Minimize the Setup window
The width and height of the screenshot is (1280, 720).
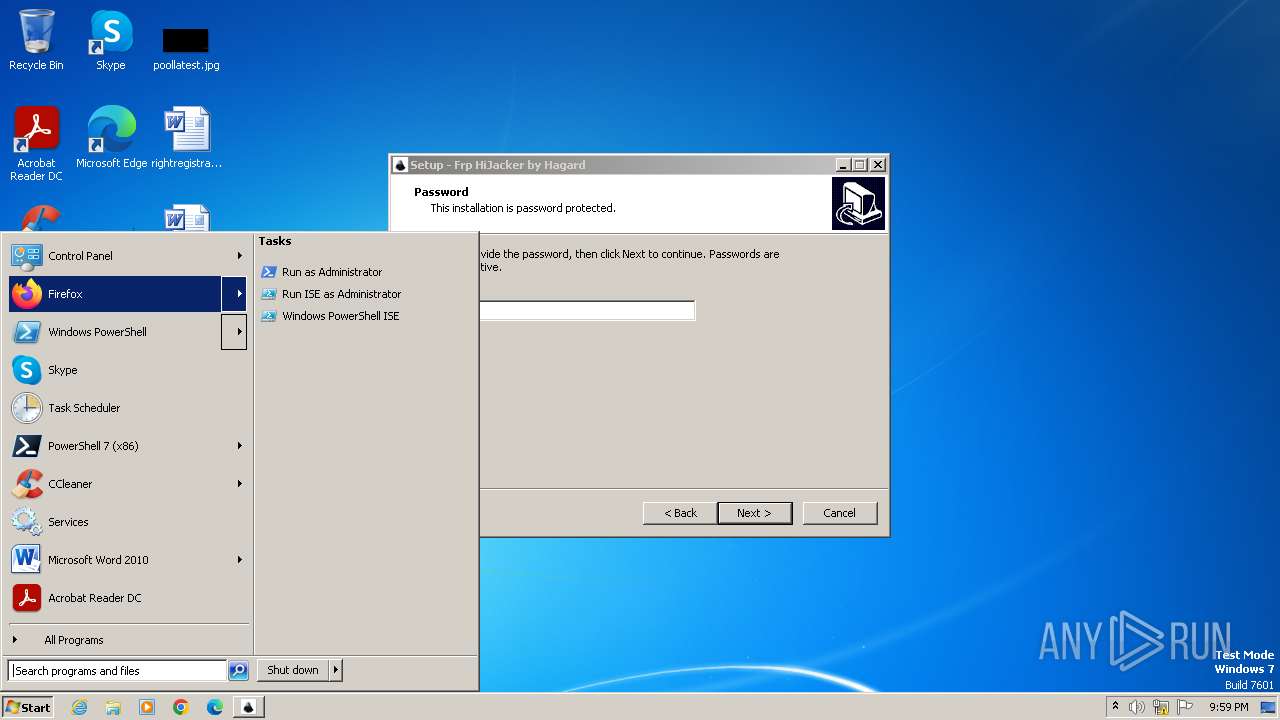(x=843, y=165)
